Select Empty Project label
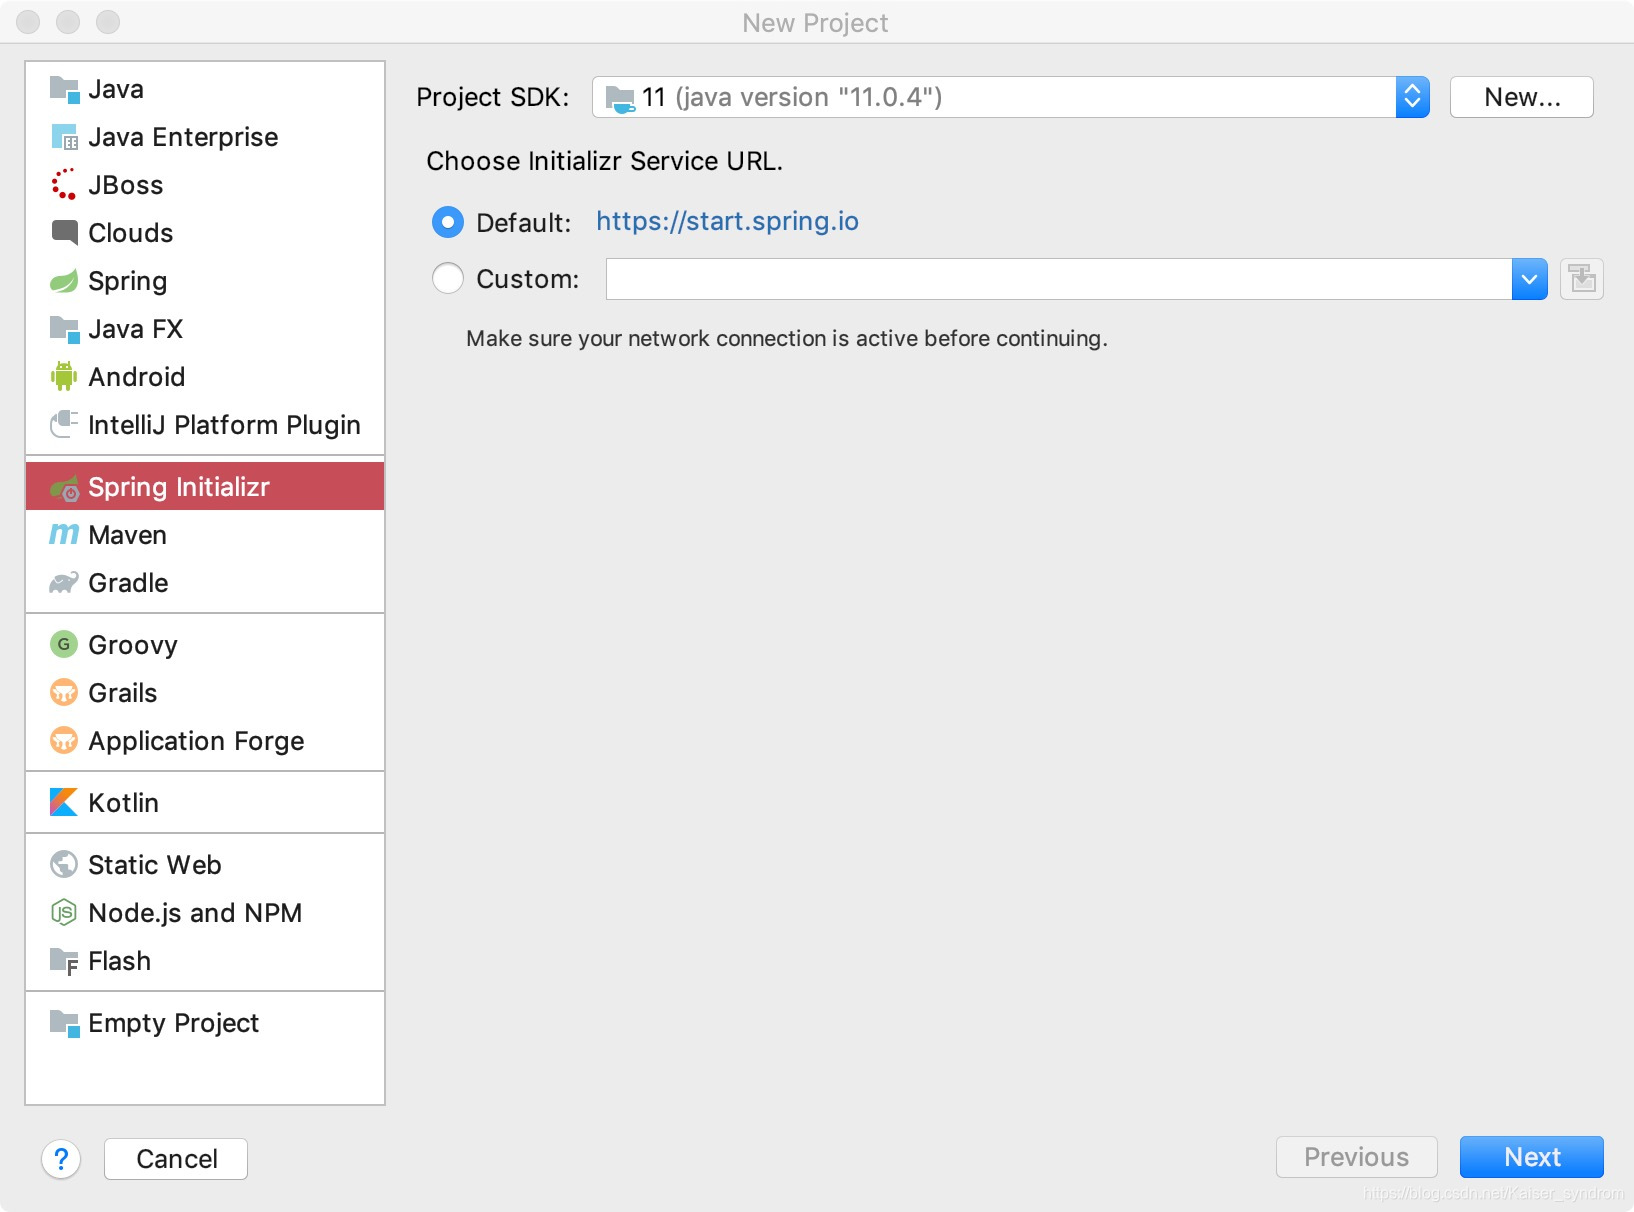This screenshot has height=1212, width=1634. point(173,1023)
